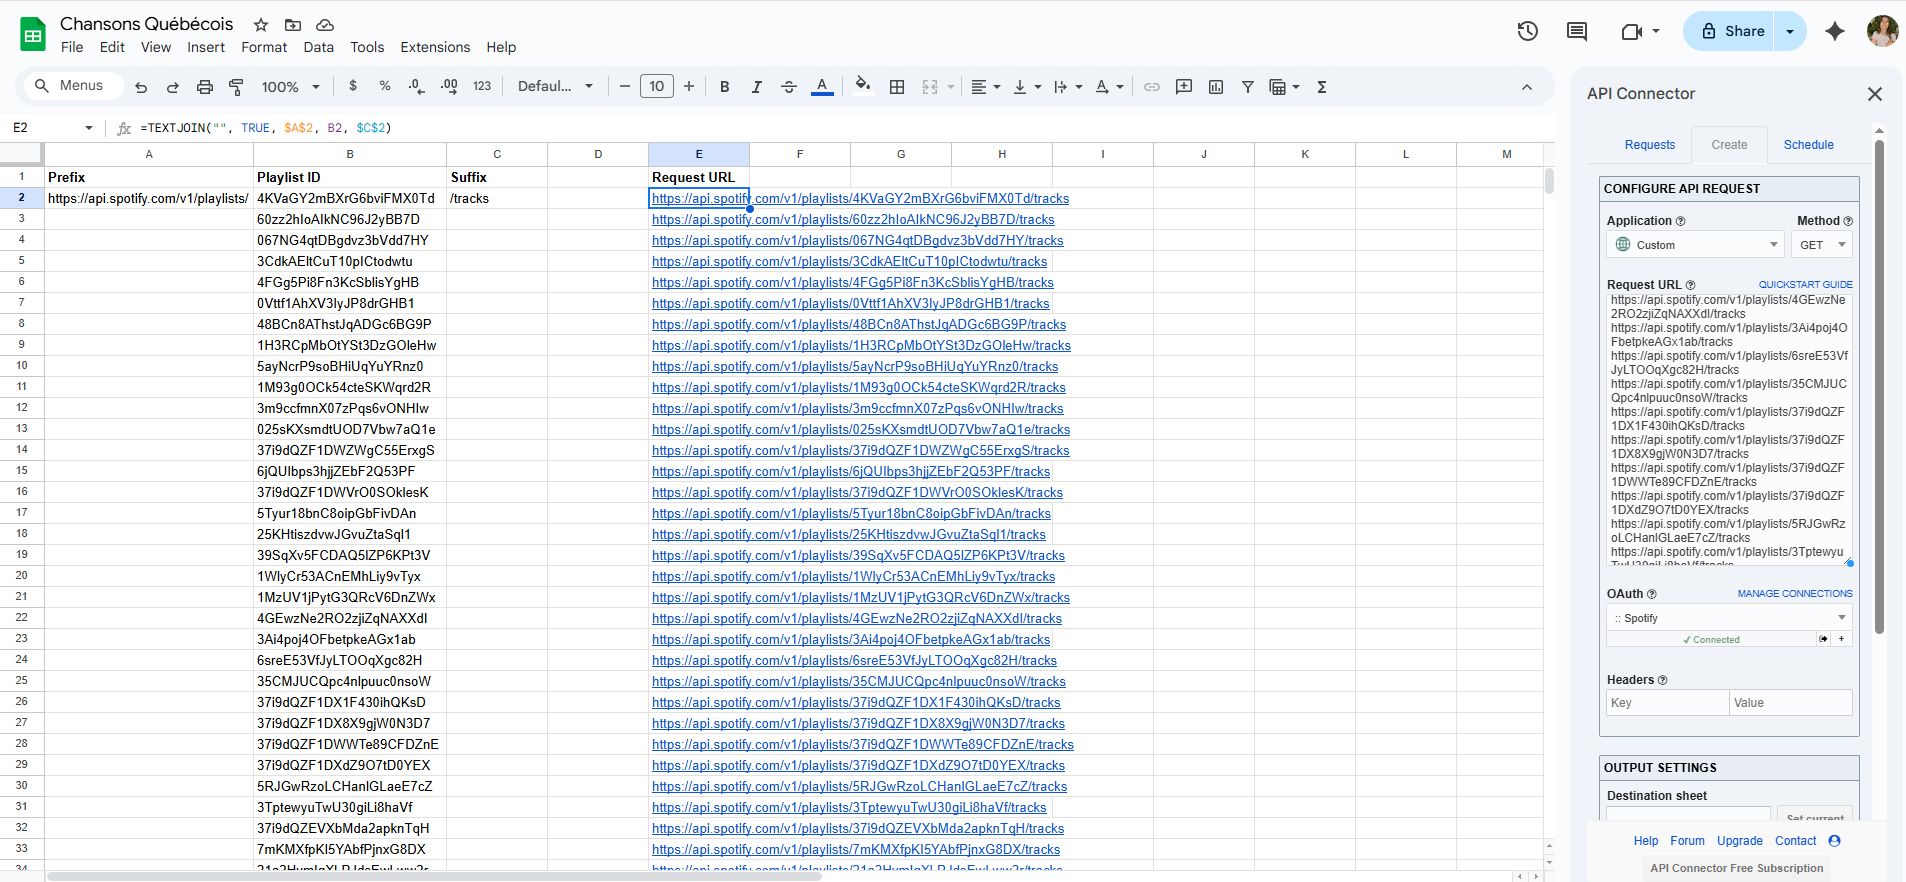Open the OAuth Spotify dropdown
This screenshot has width=1906, height=882.
[1730, 618]
